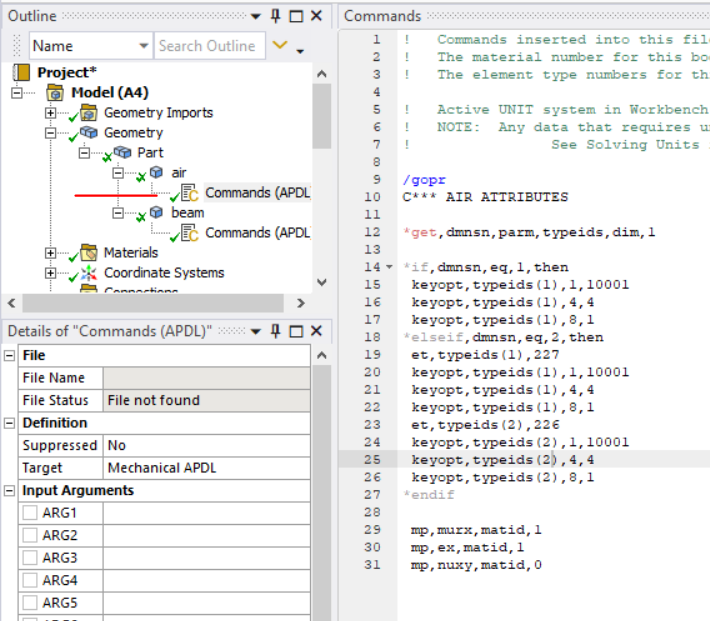Collapse the beam body node
This screenshot has width=710, height=621.
(118, 213)
